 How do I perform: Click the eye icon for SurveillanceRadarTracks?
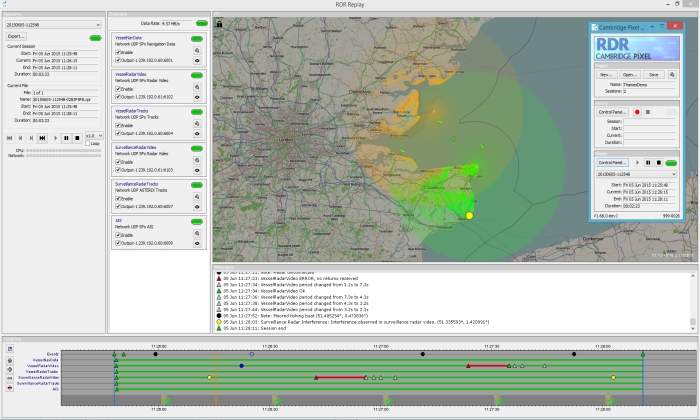click(198, 205)
